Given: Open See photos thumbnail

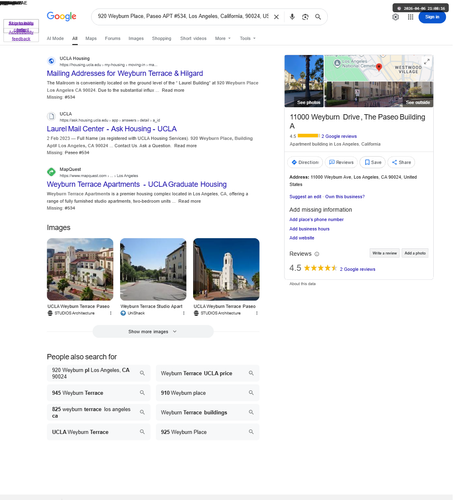Looking at the screenshot, I should point(304,81).
